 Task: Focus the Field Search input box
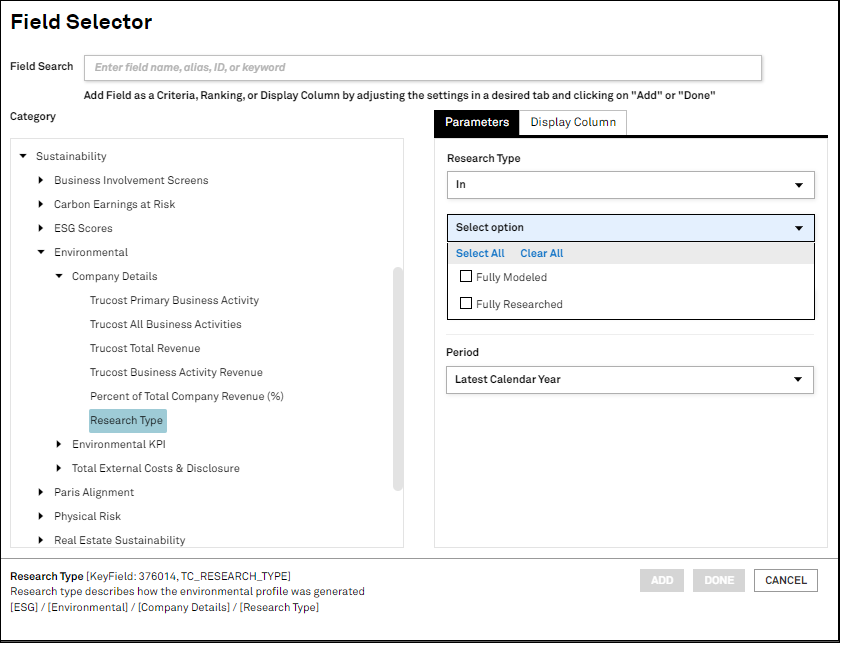pyautogui.click(x=423, y=67)
